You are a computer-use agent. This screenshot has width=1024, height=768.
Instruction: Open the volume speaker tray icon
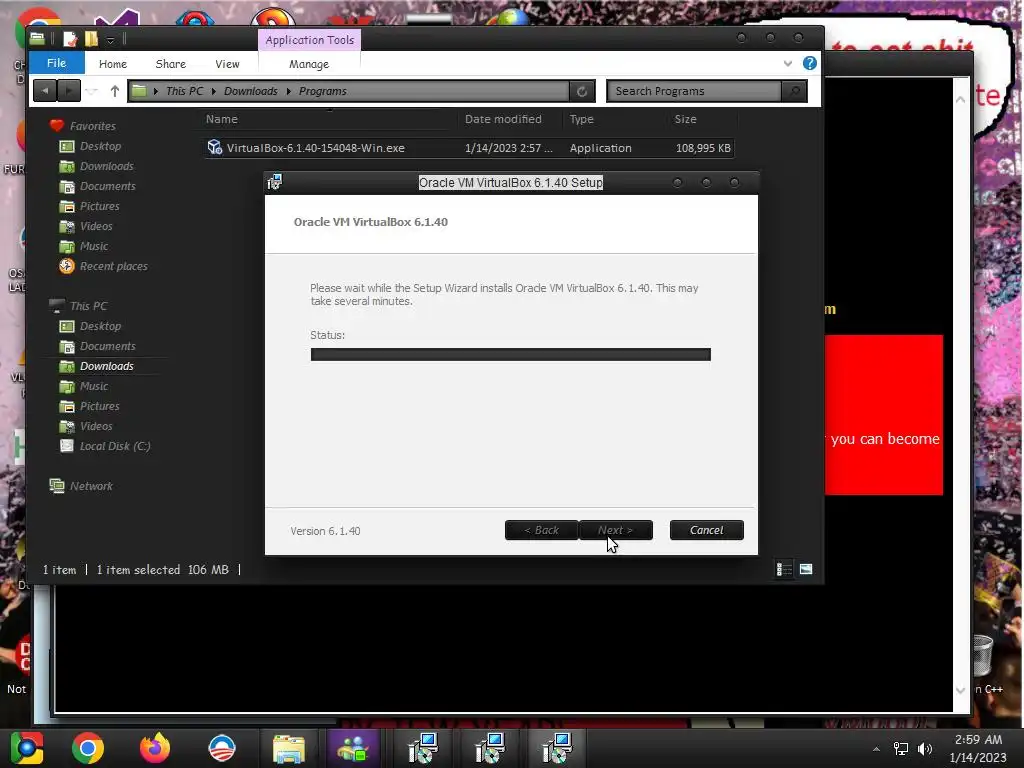click(925, 749)
